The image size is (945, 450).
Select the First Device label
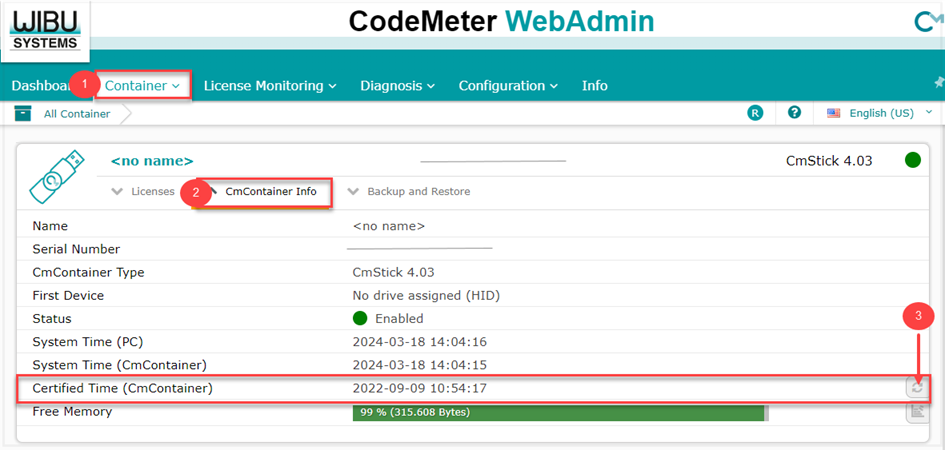(x=68, y=296)
